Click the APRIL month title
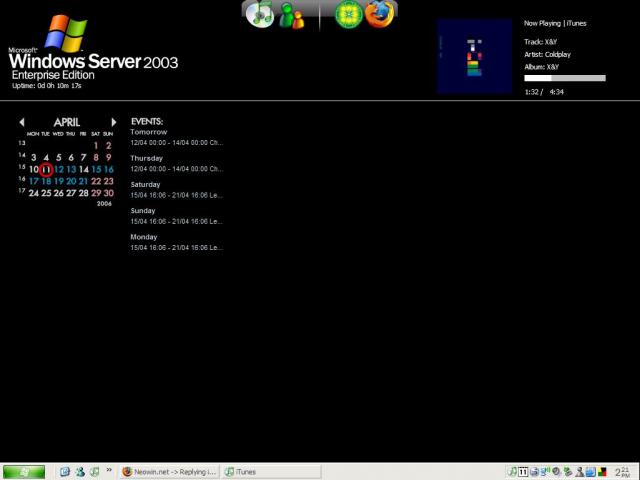 [67, 122]
